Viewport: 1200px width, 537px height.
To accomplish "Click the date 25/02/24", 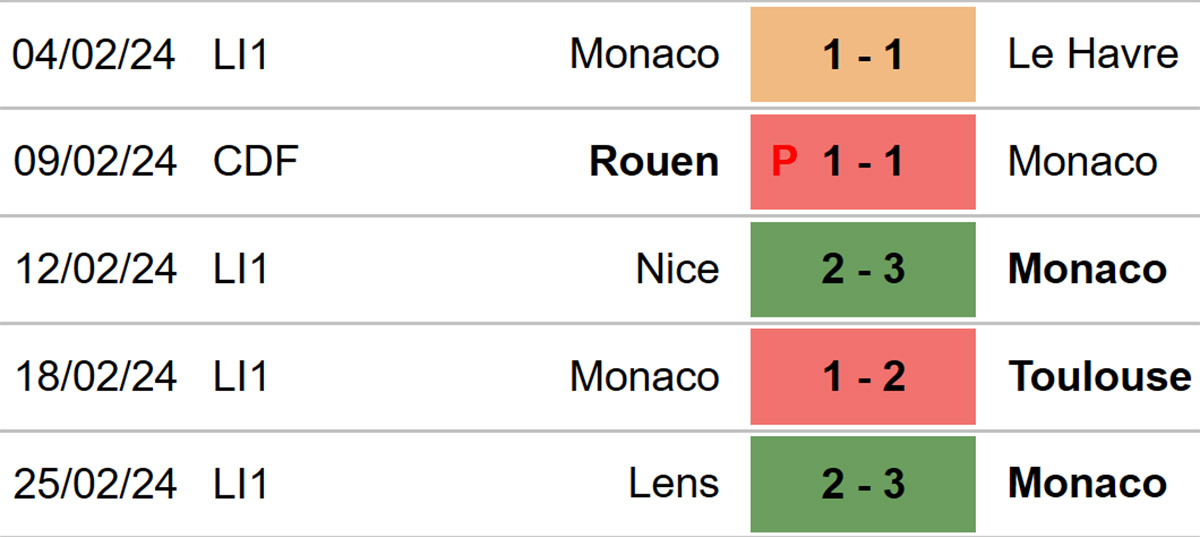I will point(94,484).
